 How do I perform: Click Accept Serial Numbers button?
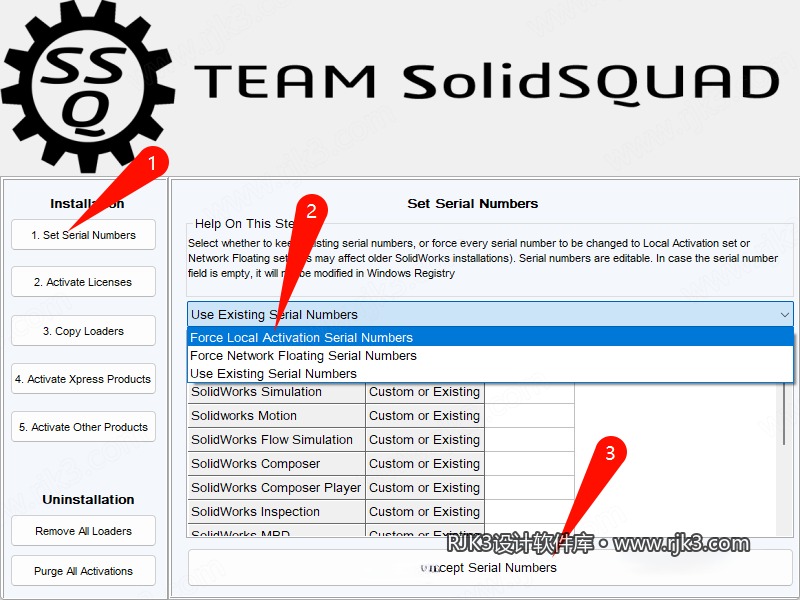[x=490, y=567]
